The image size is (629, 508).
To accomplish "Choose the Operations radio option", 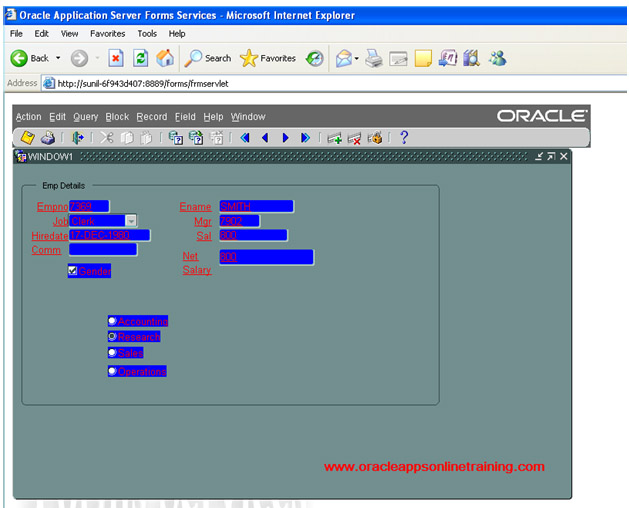I will click(x=112, y=371).
